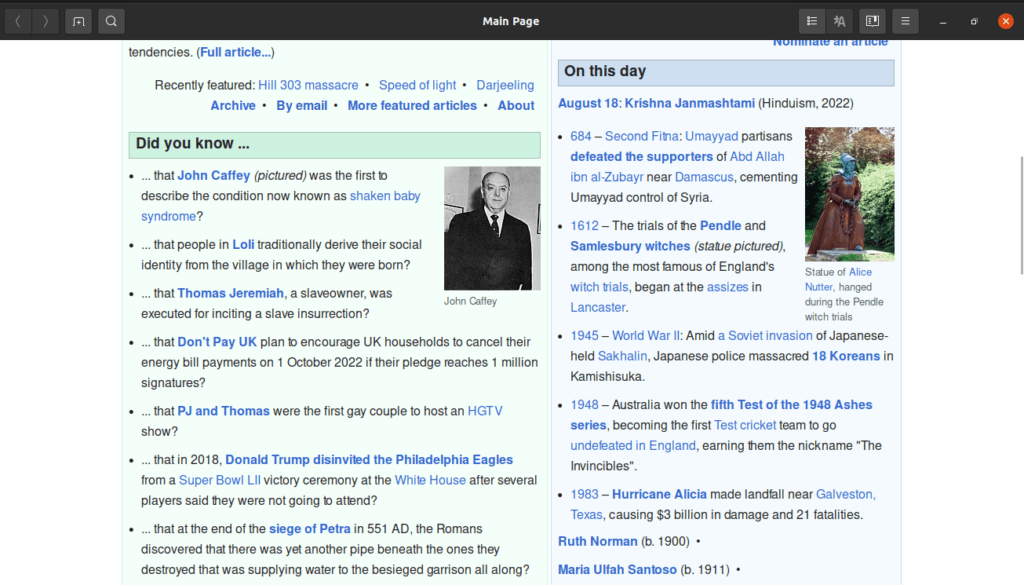Click the Alice Nutter statue image
The image size is (1024, 585).
tap(850, 194)
